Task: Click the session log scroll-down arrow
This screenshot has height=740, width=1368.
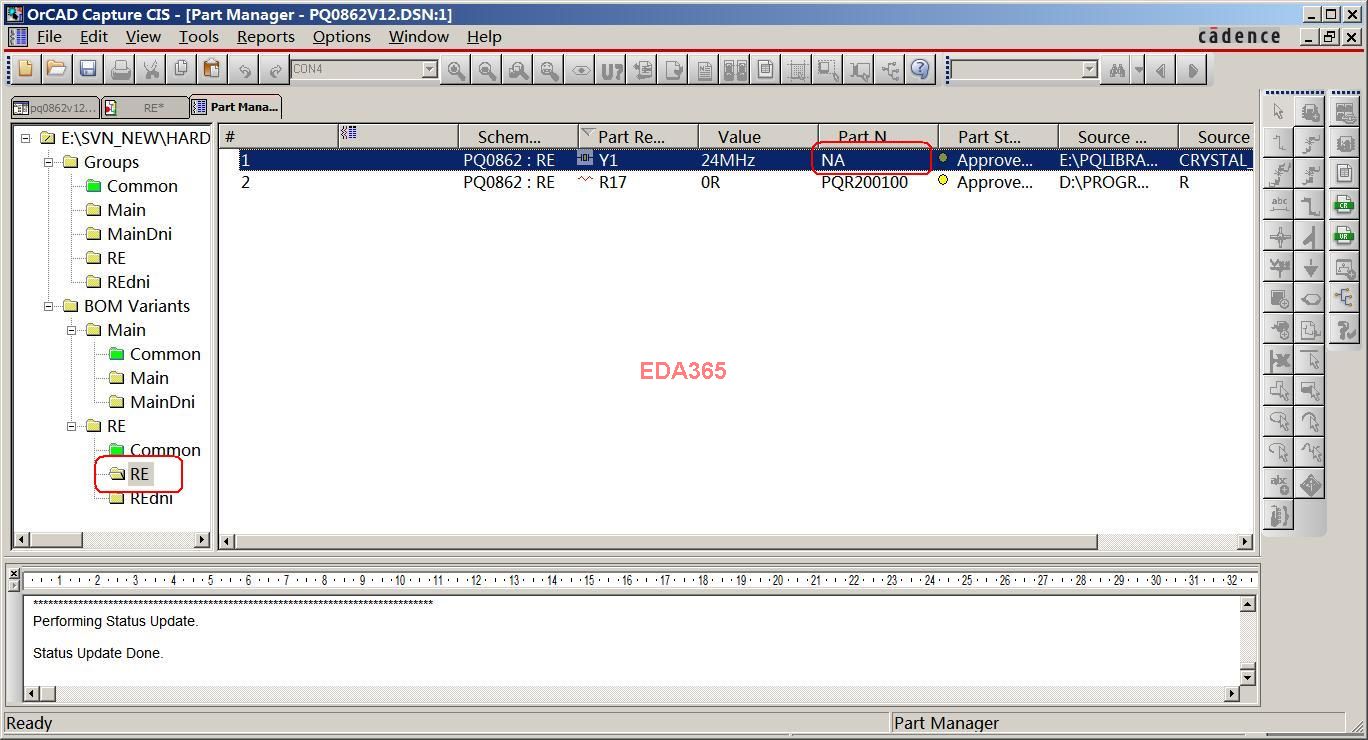Action: pos(1247,677)
